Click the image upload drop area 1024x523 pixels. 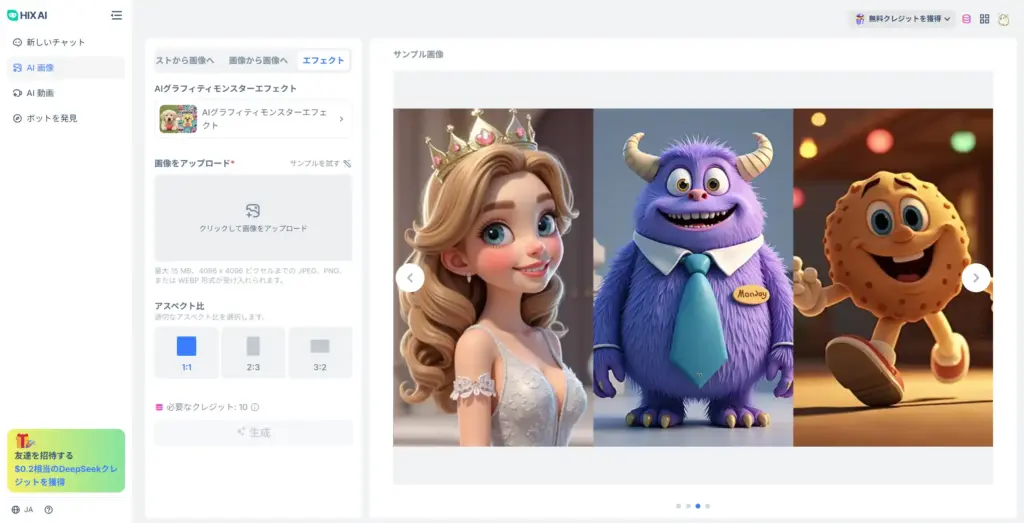tap(253, 217)
